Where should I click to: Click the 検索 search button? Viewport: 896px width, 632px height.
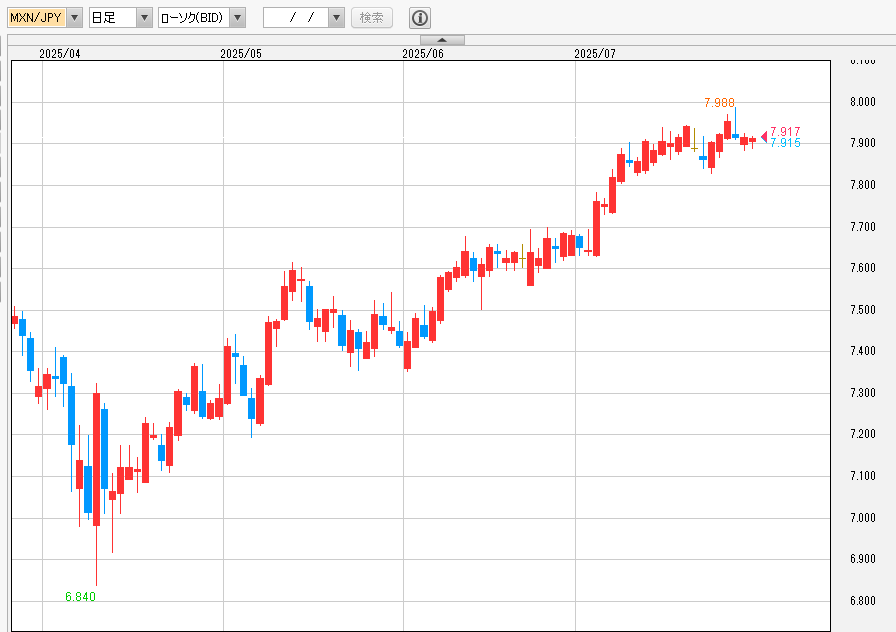click(x=371, y=18)
